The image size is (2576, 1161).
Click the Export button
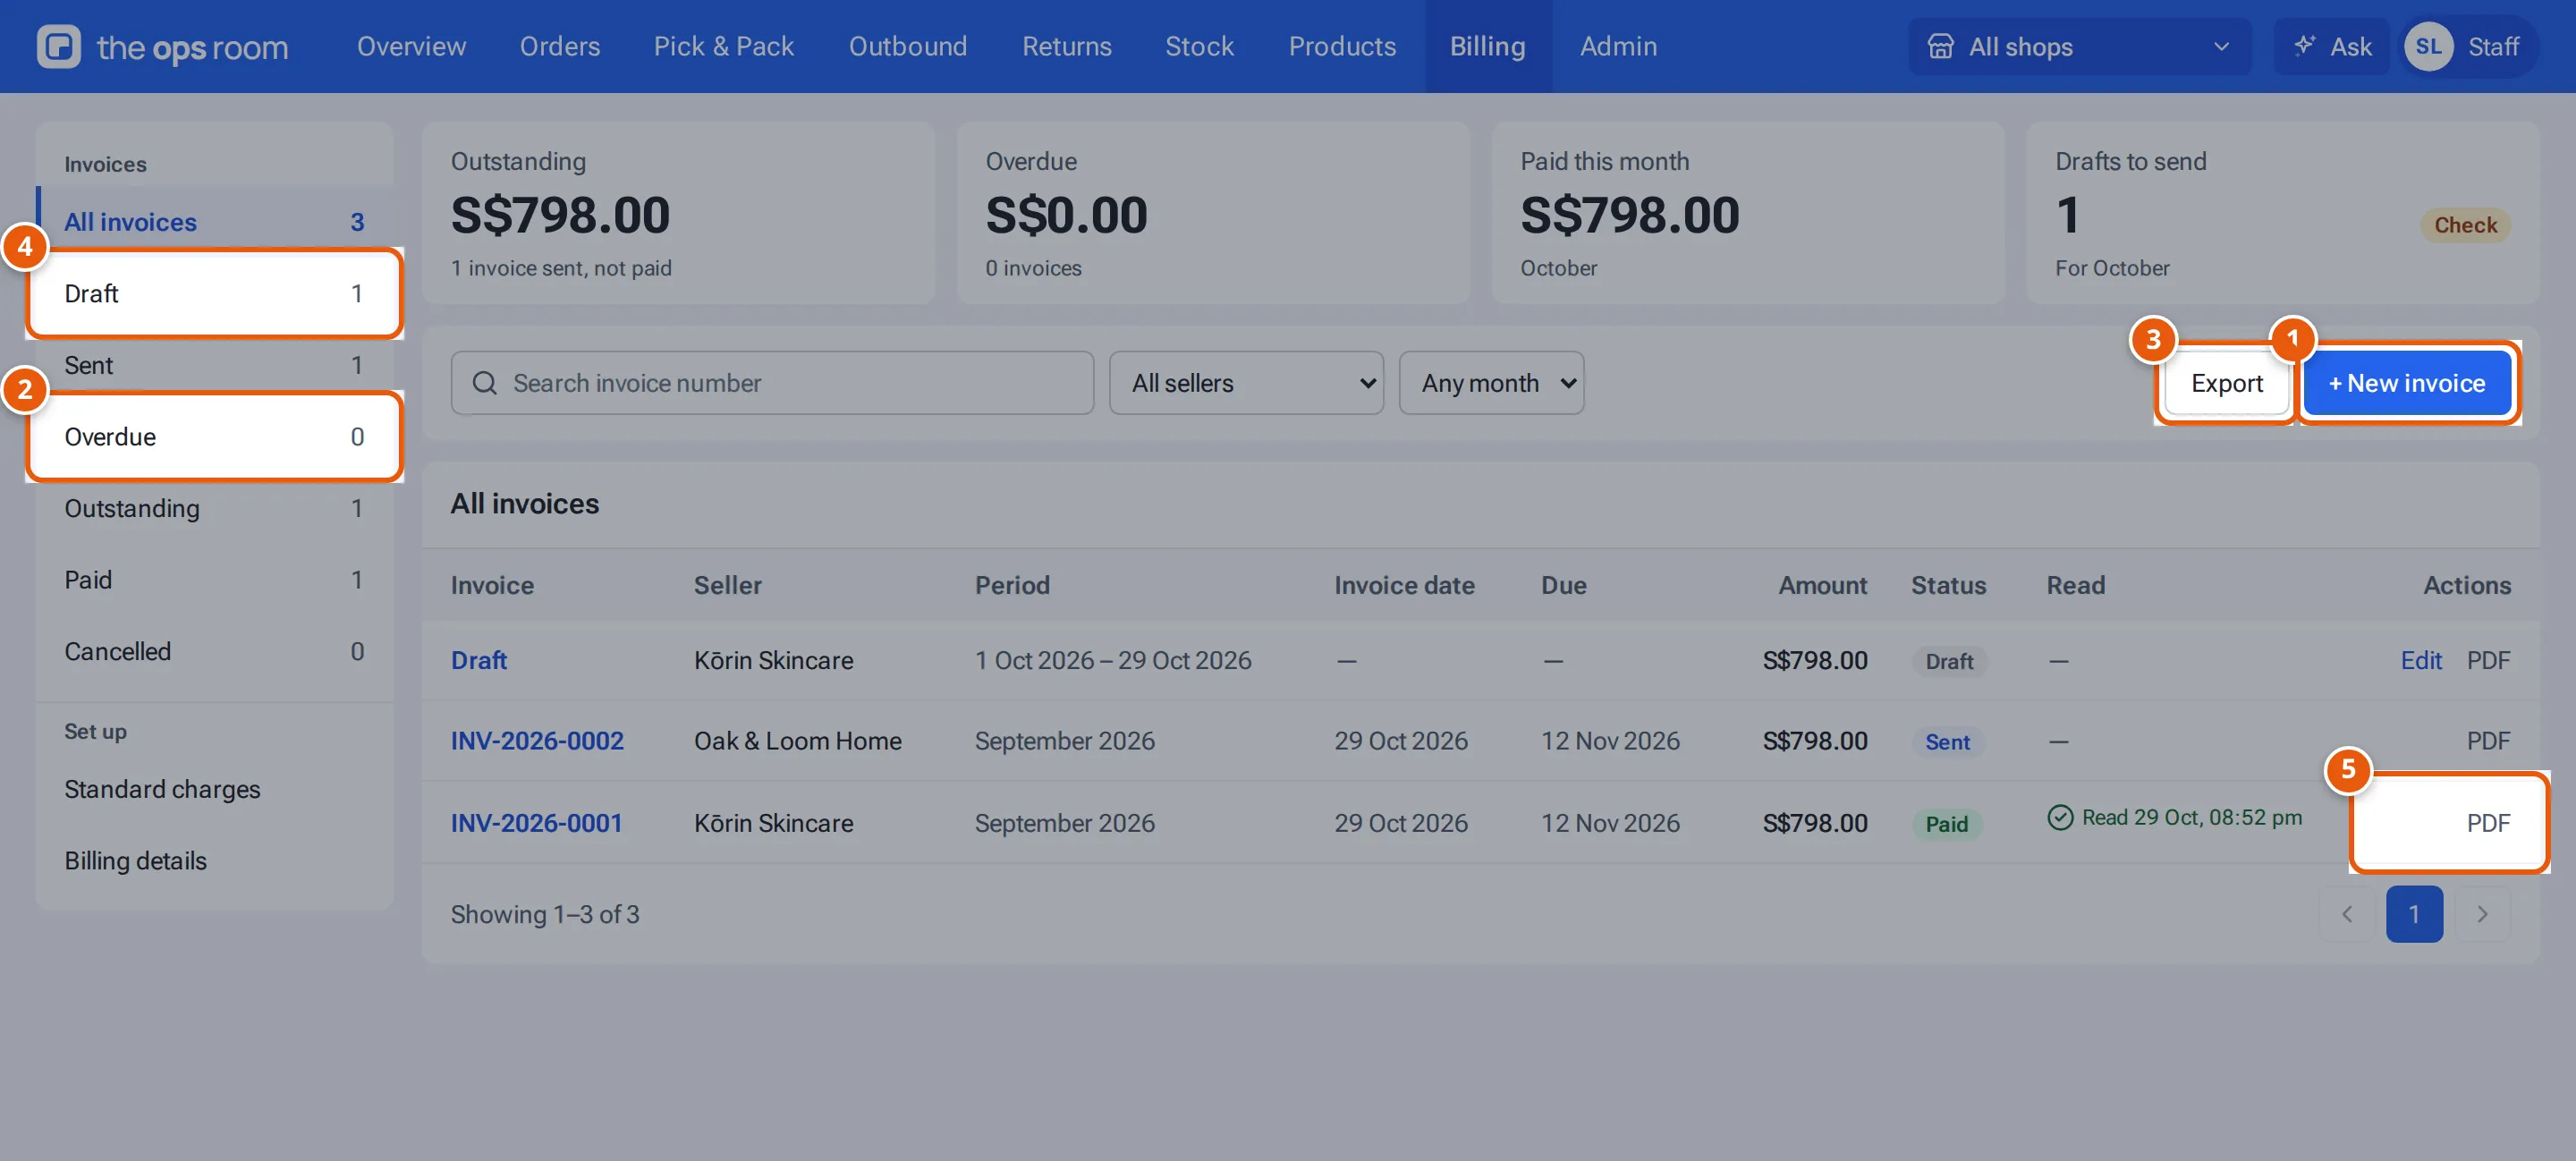coord(2226,383)
